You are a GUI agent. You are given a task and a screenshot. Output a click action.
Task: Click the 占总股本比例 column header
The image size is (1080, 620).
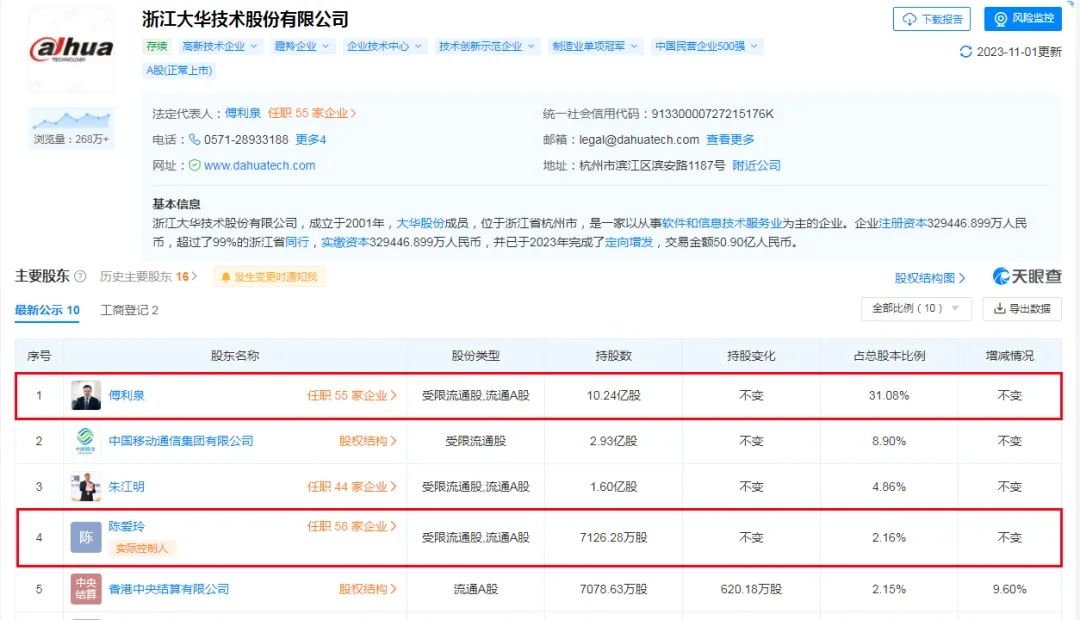pyautogui.click(x=889, y=355)
